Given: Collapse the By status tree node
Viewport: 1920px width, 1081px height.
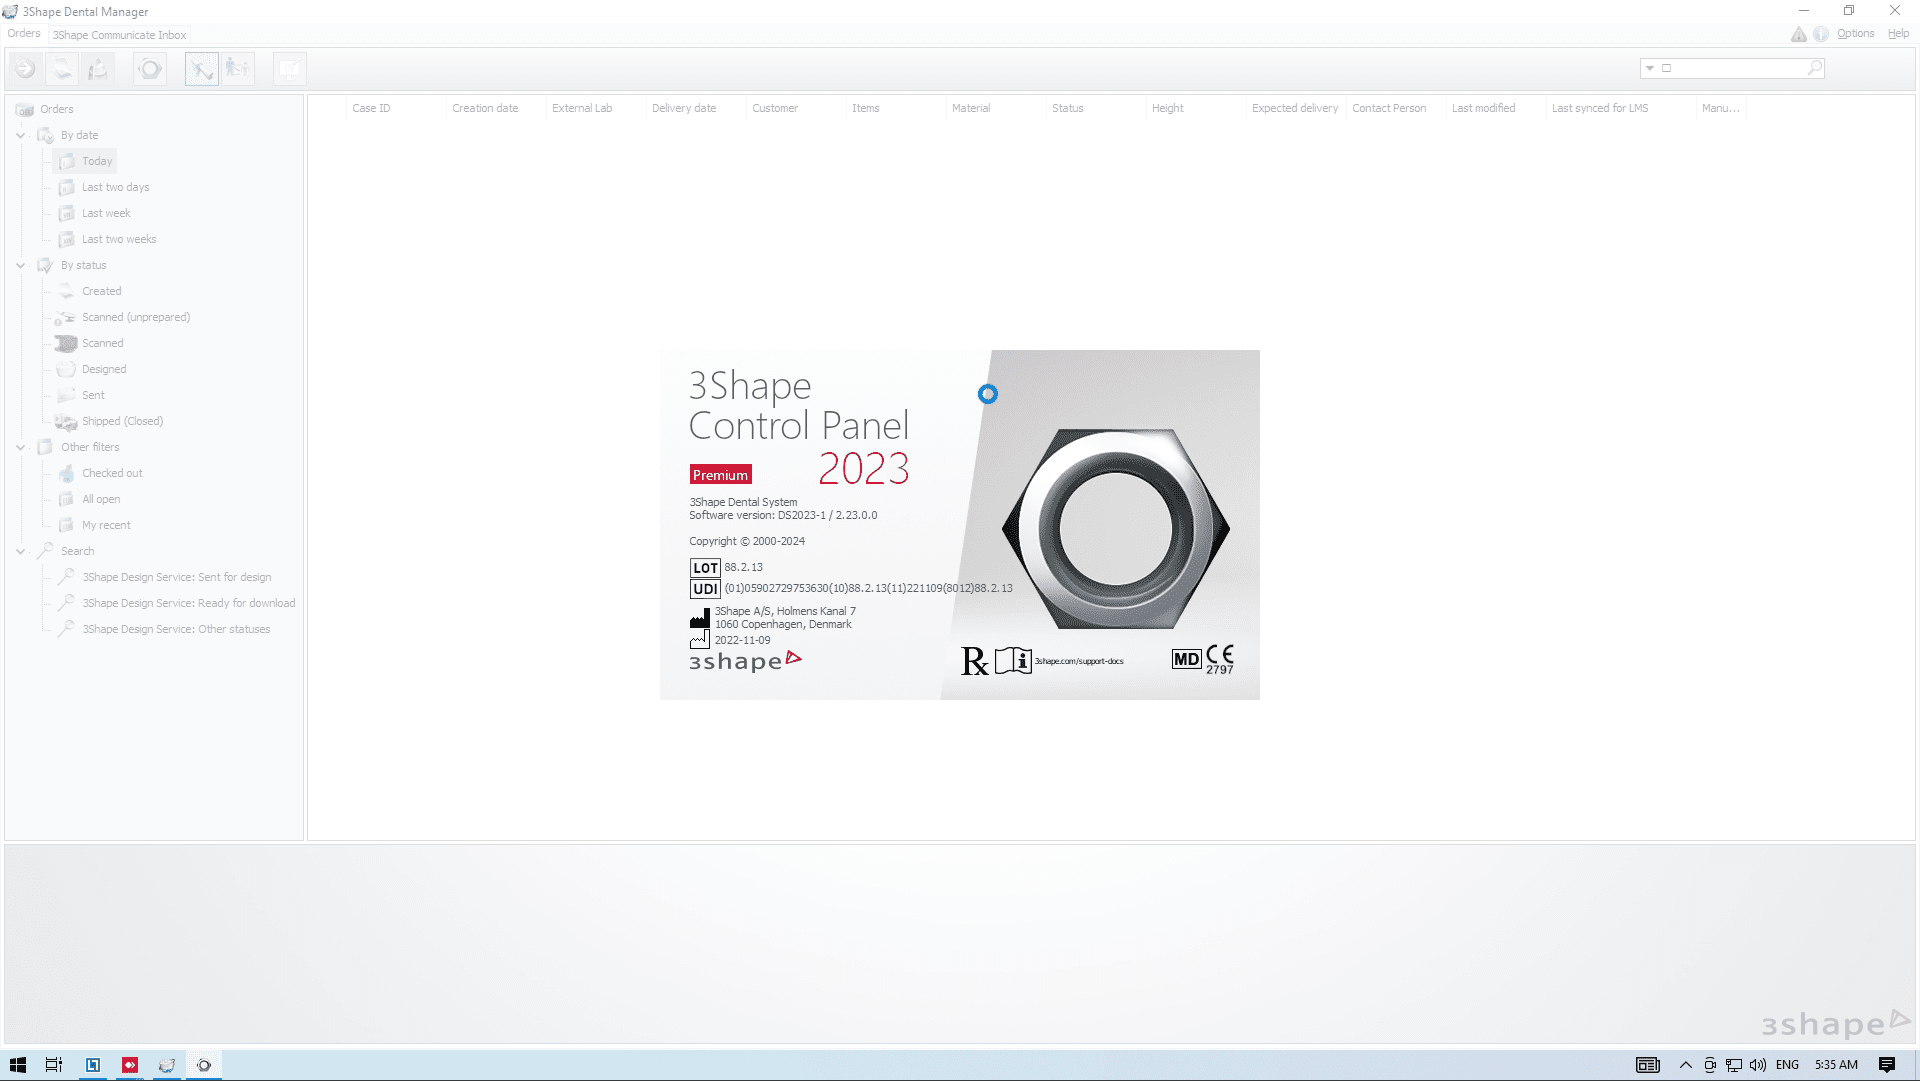Looking at the screenshot, I should 20,265.
